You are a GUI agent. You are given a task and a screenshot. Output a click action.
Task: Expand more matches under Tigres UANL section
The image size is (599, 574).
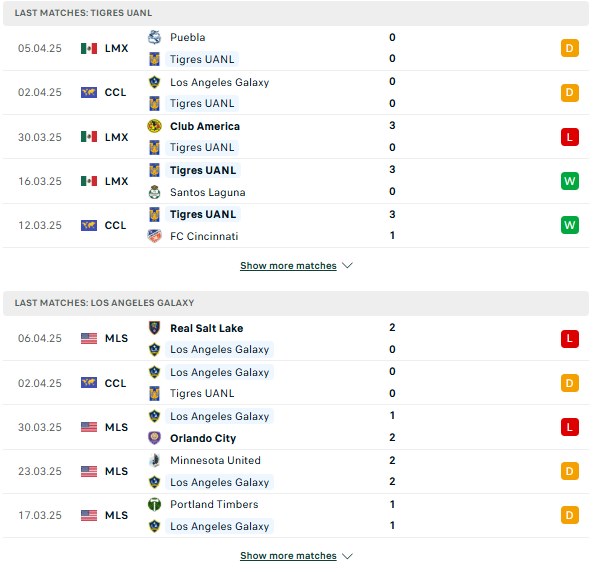tap(288, 266)
